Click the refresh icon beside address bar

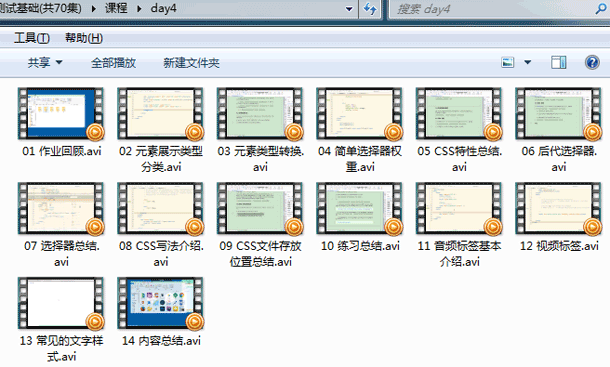point(370,9)
